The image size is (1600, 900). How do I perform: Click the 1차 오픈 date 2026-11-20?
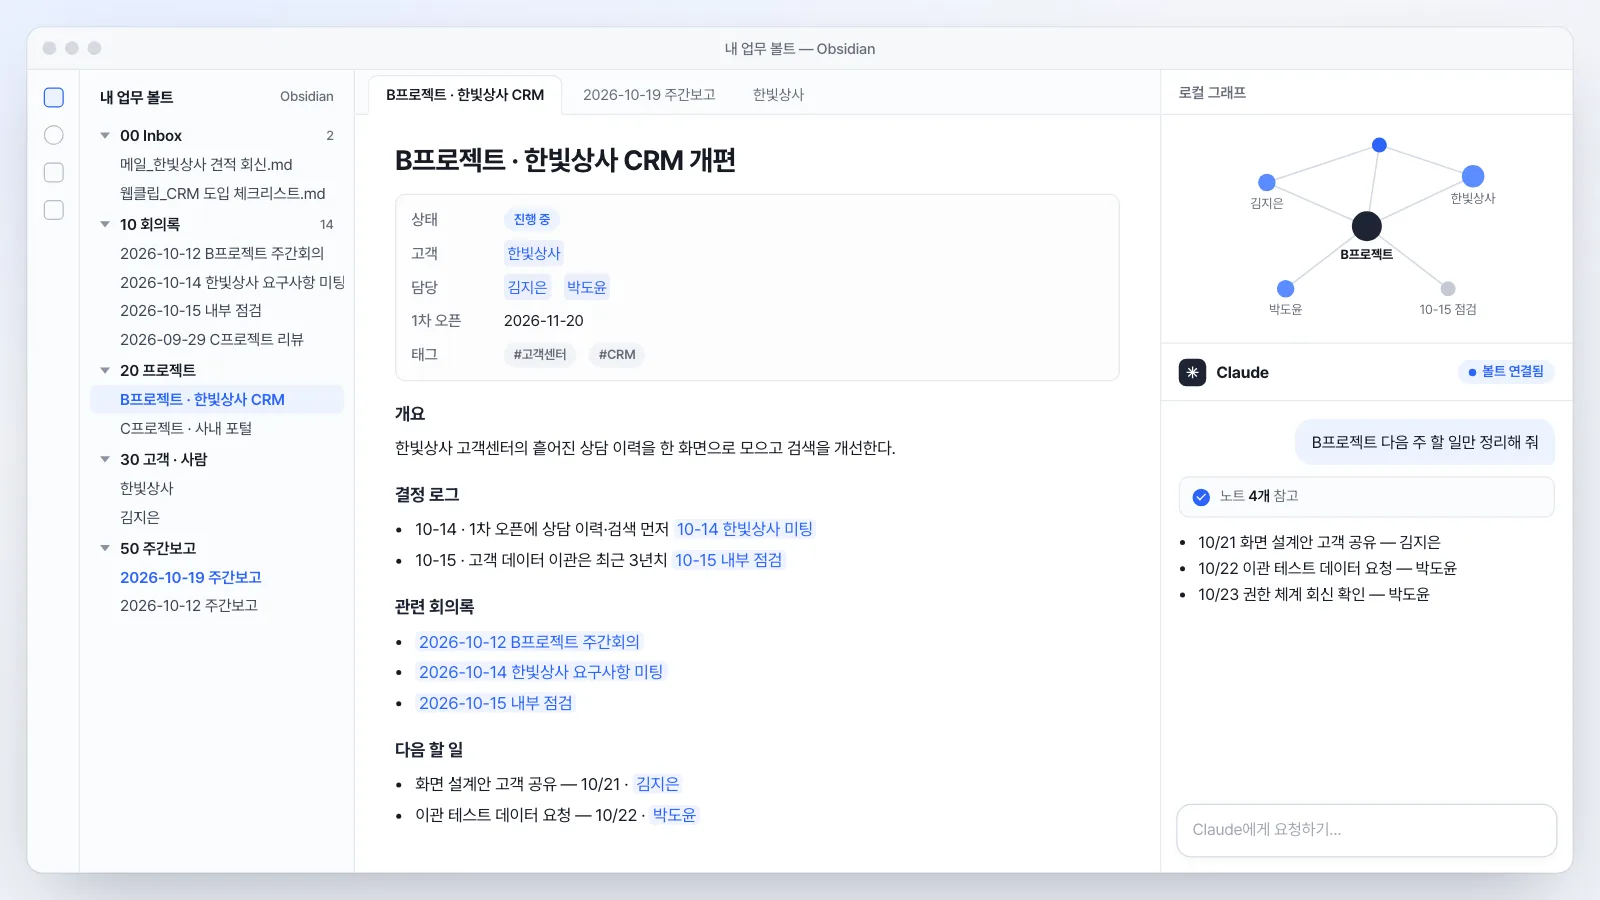[x=544, y=321]
